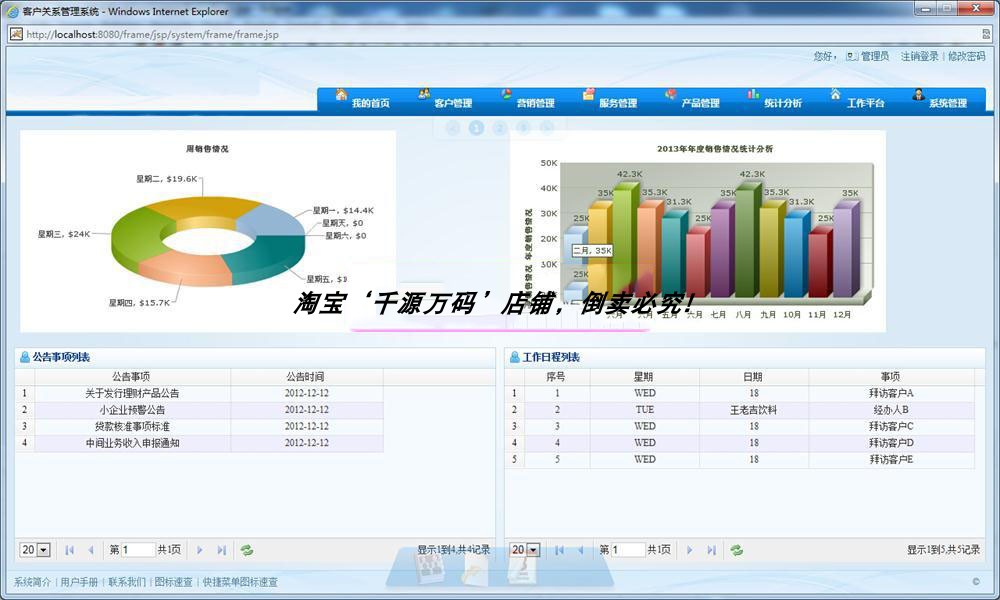
Task: Go to next page of 工作日程列表
Action: coord(689,550)
